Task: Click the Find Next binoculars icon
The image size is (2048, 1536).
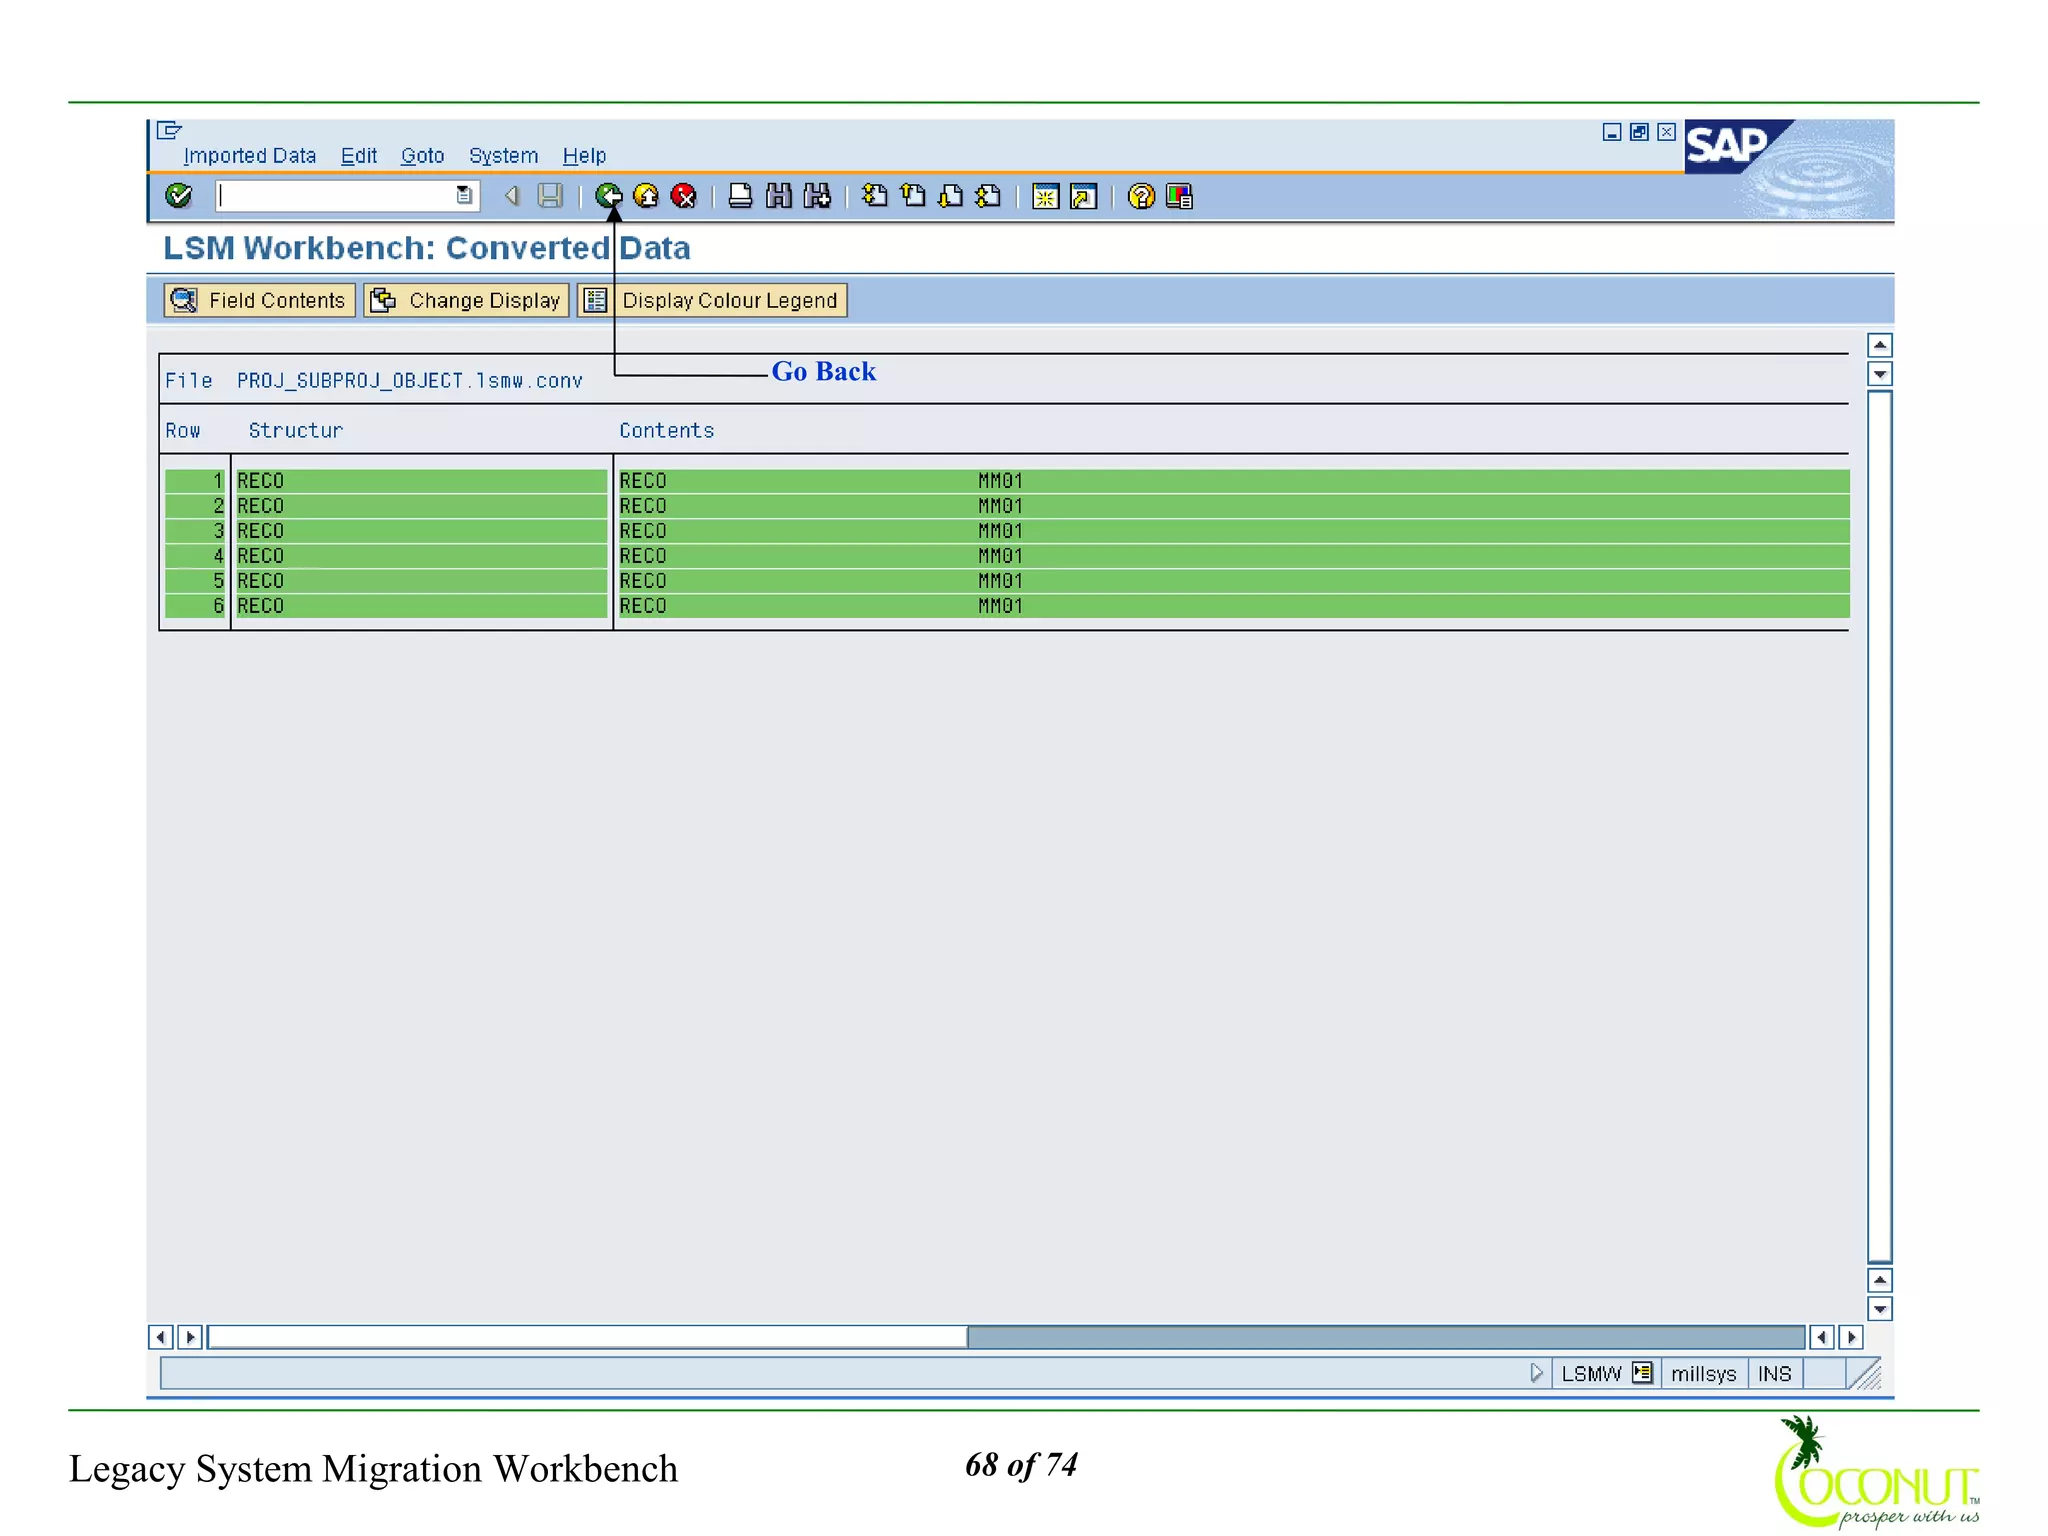Action: [x=817, y=196]
